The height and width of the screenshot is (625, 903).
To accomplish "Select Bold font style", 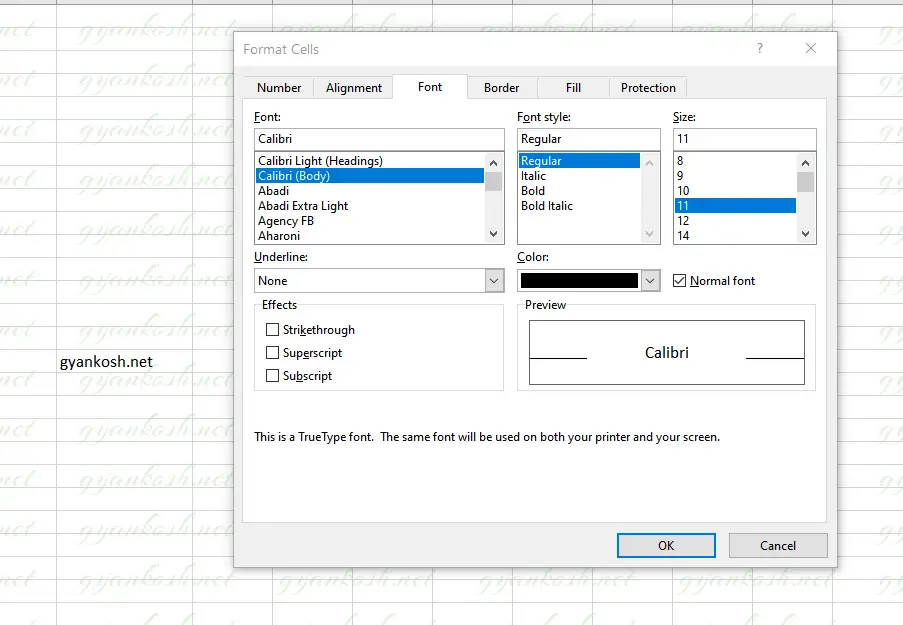I will coord(579,191).
